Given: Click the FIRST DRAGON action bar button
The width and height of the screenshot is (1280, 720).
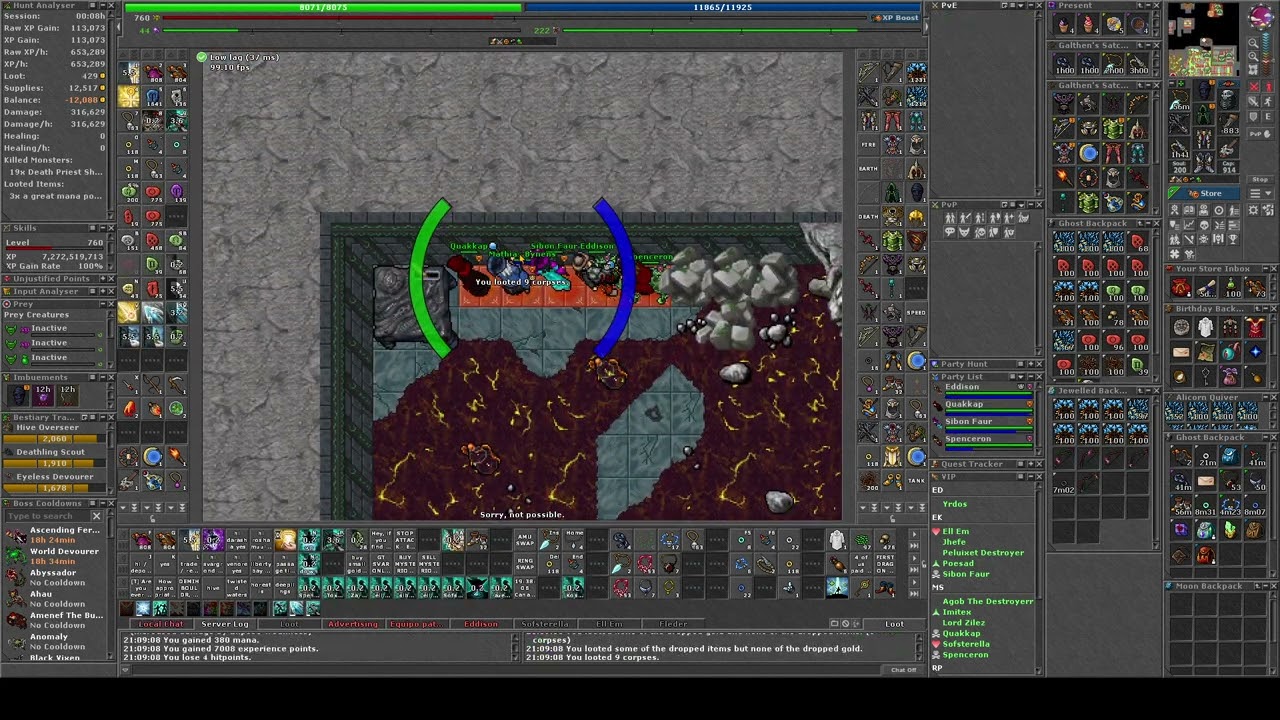Looking at the screenshot, I should coord(885,563).
